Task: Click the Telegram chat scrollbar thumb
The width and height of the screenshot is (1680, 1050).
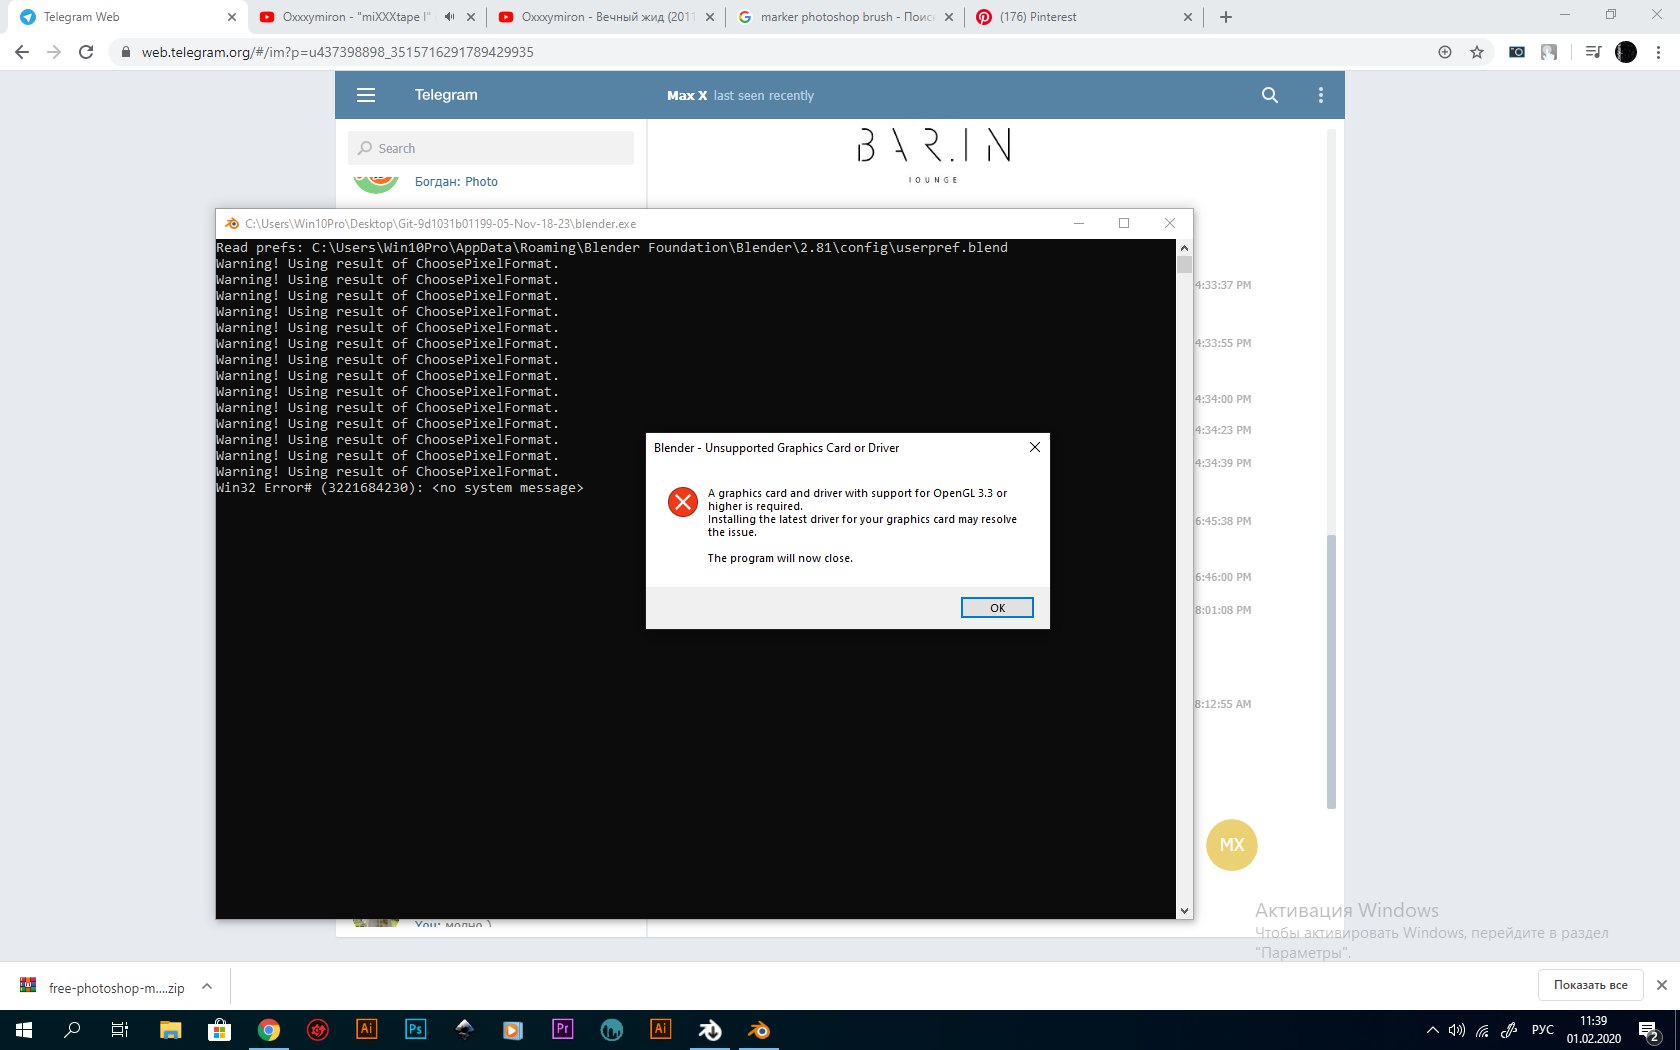Action: point(1331,670)
